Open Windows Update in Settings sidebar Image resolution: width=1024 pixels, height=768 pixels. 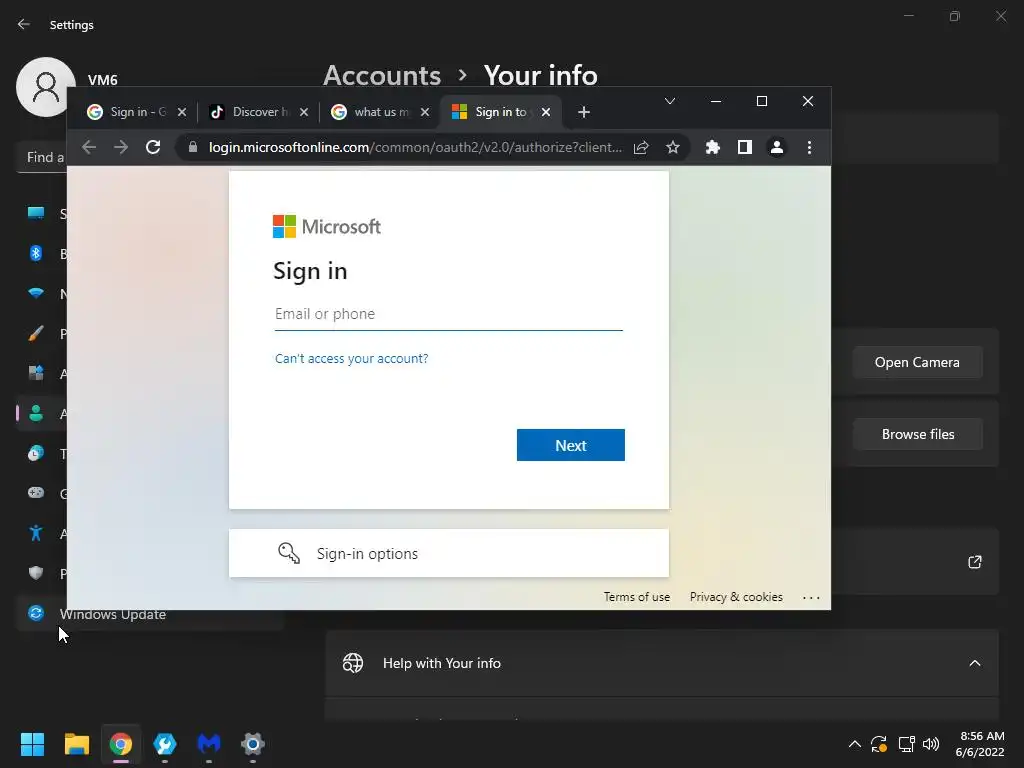[x=112, y=615]
